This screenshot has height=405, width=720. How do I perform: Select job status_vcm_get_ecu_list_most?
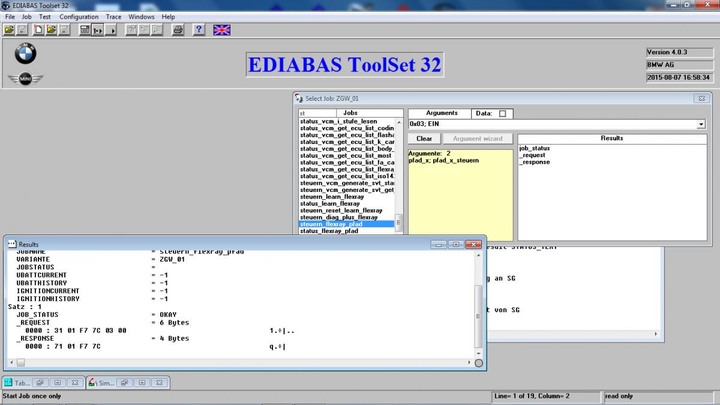[x=347, y=156]
